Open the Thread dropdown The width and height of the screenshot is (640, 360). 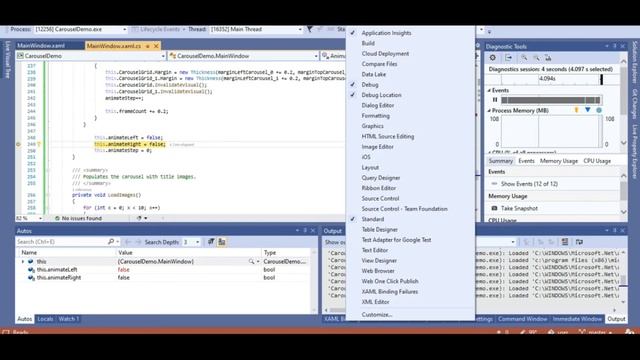(x=300, y=29)
